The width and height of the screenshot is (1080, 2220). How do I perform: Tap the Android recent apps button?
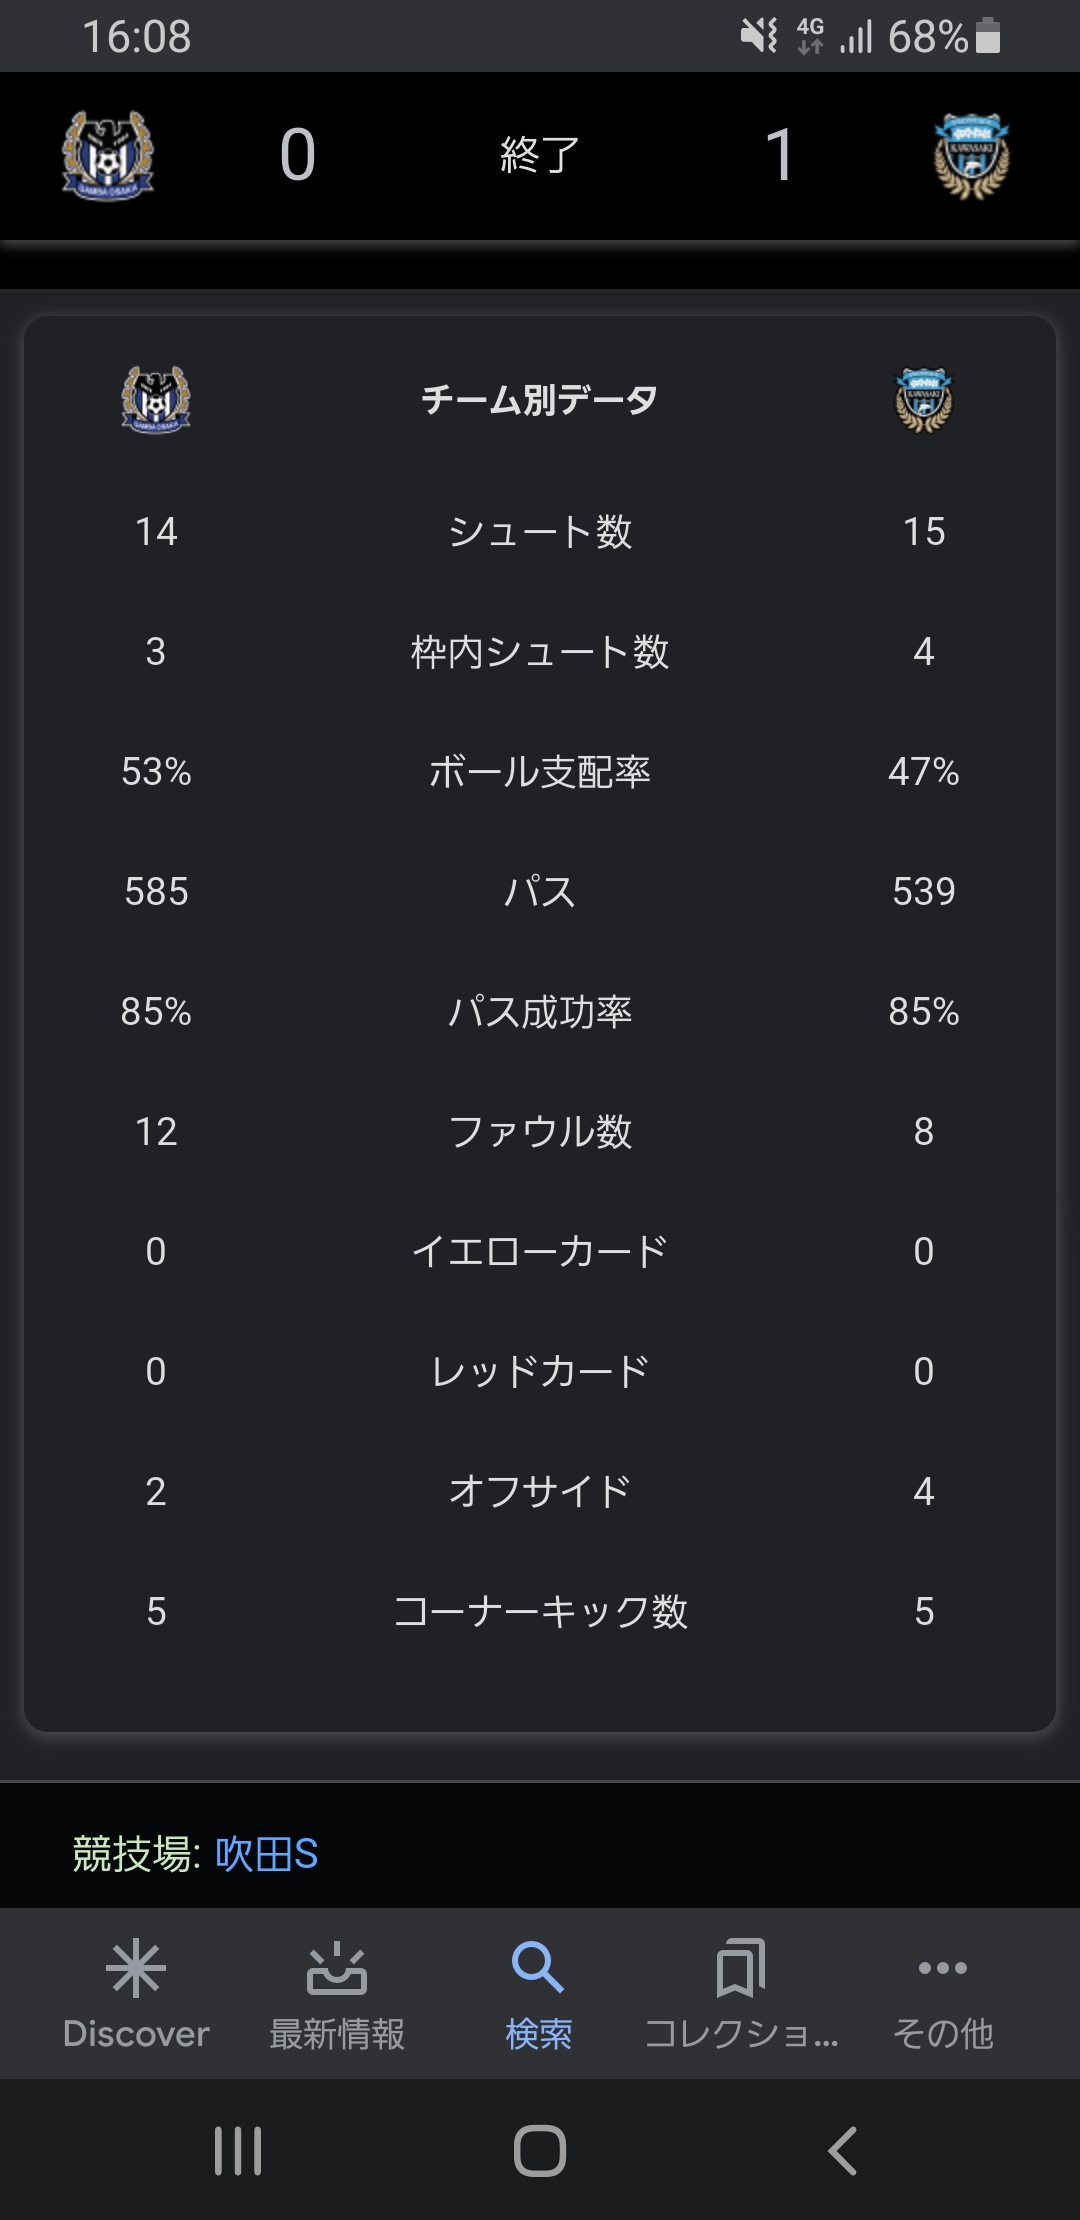click(x=238, y=2150)
